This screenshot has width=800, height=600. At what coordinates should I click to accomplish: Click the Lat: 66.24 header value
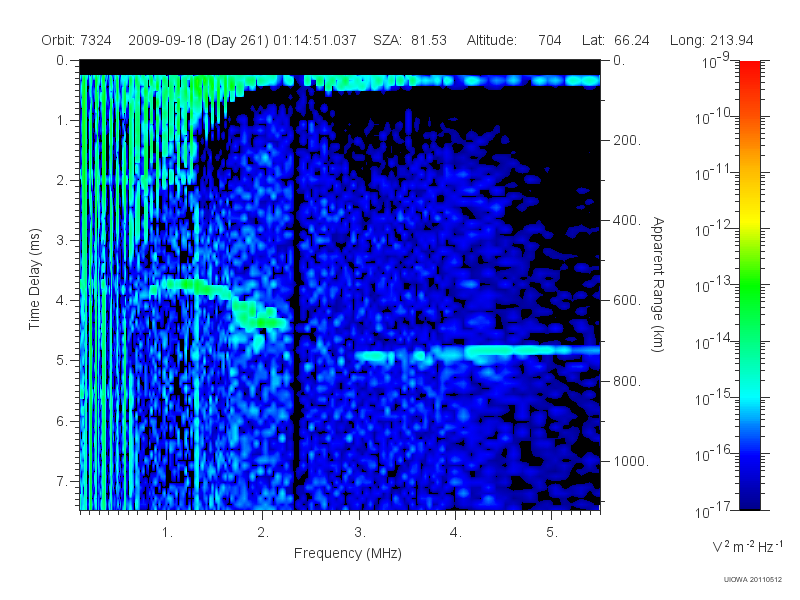tap(615, 40)
